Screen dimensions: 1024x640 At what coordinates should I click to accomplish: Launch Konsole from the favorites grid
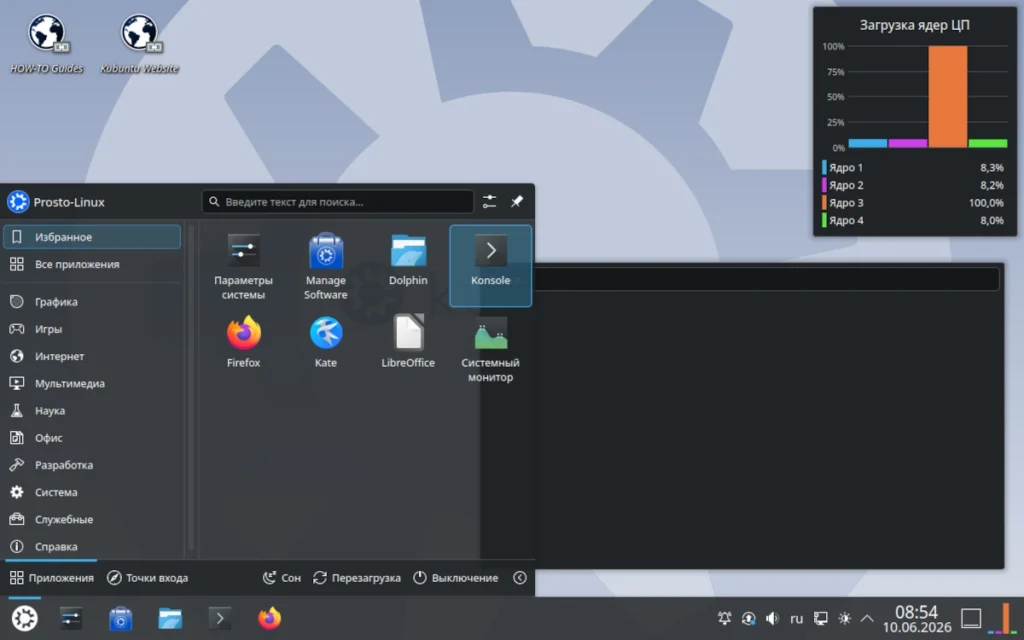[x=490, y=266]
